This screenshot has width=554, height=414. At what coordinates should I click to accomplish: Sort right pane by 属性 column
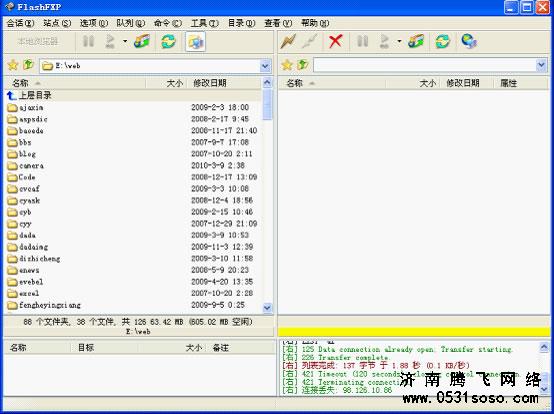tap(521, 83)
